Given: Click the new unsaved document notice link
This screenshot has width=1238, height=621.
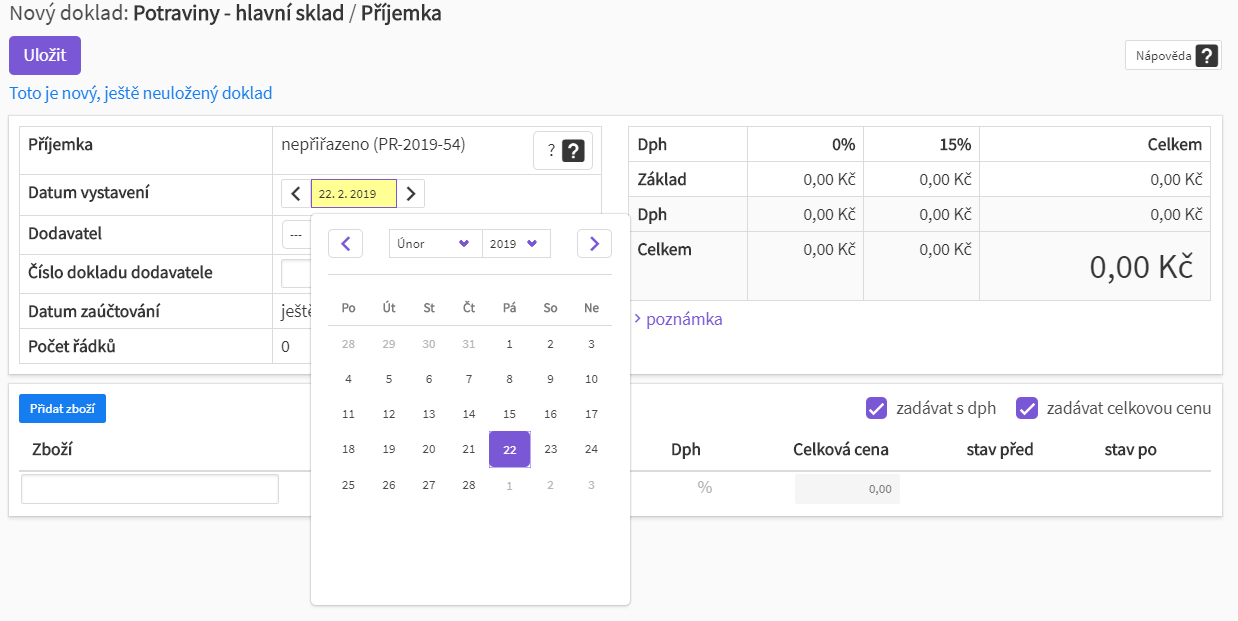Looking at the screenshot, I should click(141, 93).
